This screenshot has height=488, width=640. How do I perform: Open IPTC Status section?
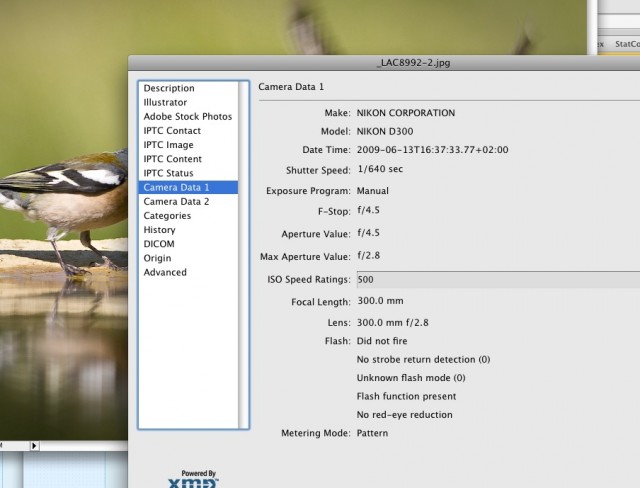pos(169,173)
